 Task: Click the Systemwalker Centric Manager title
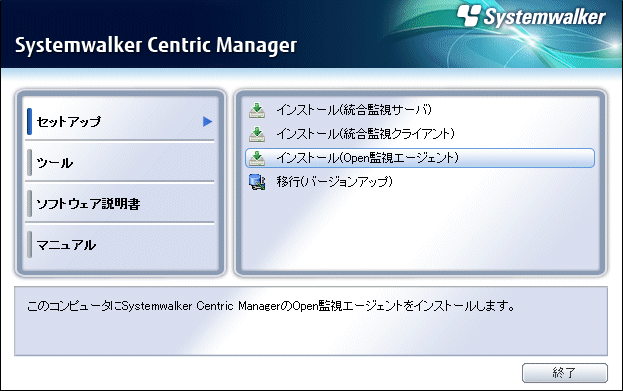click(x=156, y=46)
